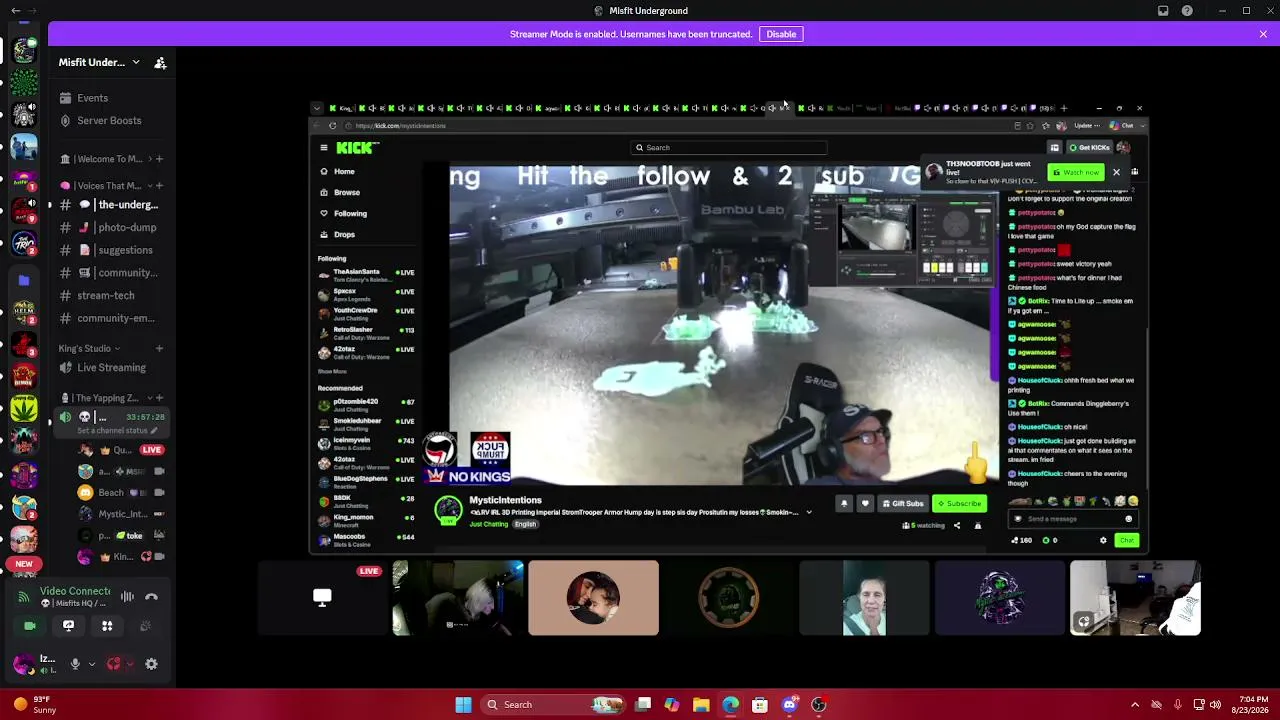Dismiss the Streamer Mode banner
Screen dimensions: 1280x720
click(1263, 34)
